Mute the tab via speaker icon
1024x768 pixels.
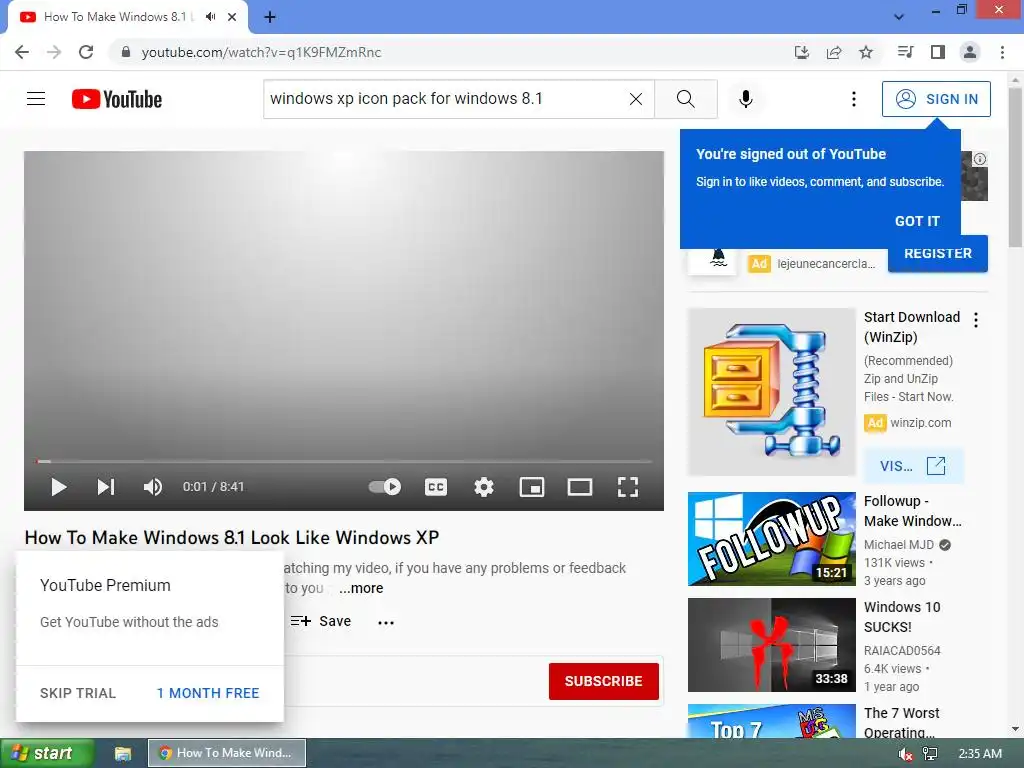tap(210, 17)
